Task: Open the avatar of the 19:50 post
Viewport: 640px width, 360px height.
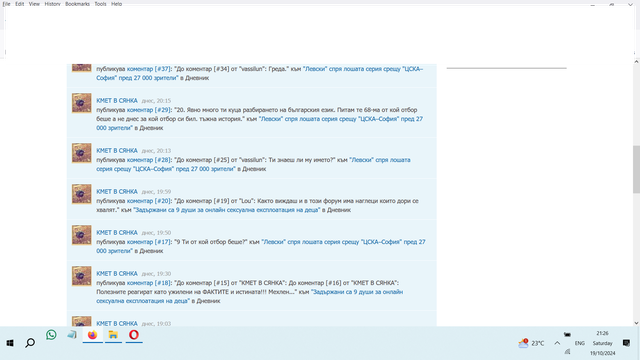Action: (x=82, y=235)
